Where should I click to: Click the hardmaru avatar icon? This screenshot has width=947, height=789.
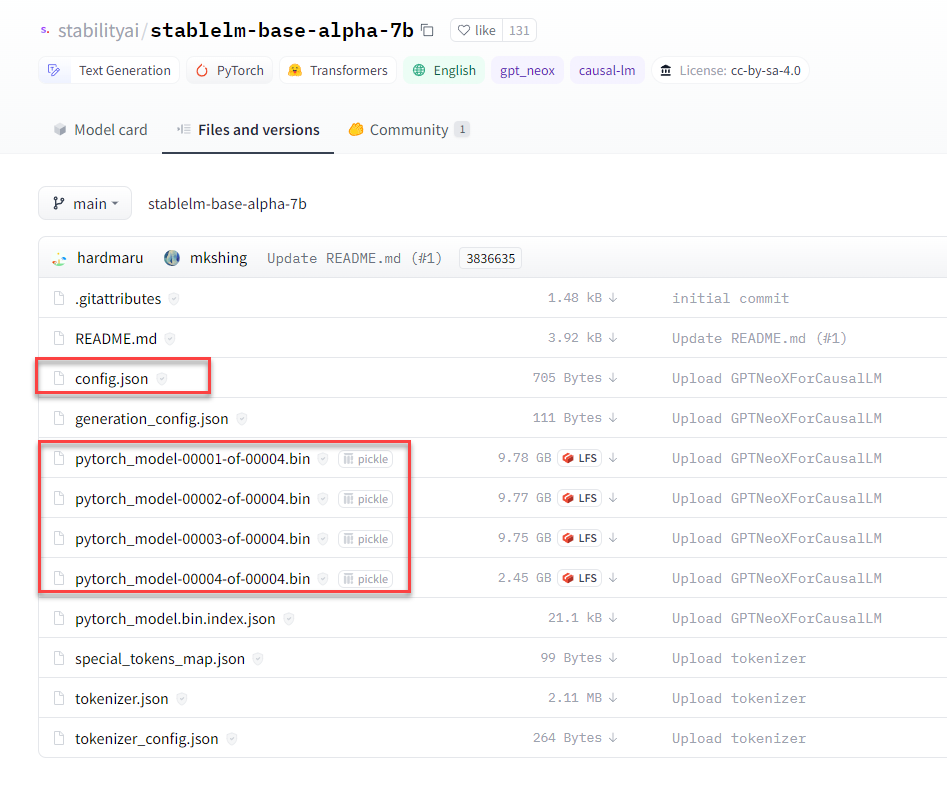(60, 259)
